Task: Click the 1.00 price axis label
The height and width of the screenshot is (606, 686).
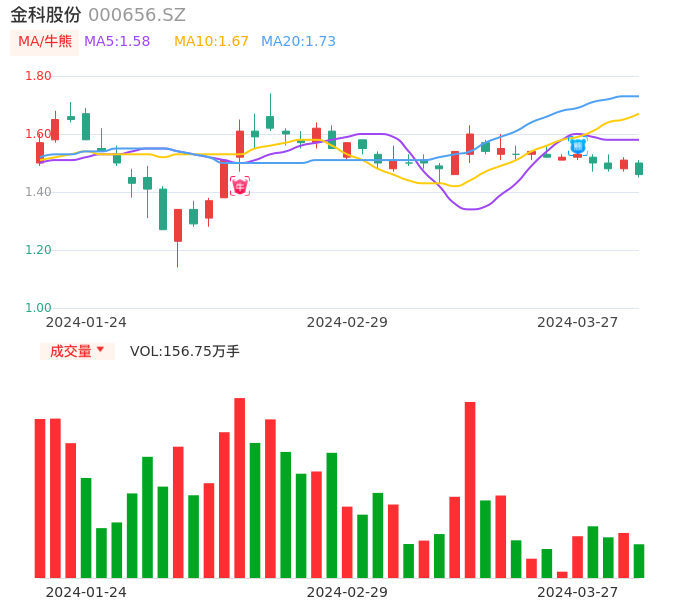Action: pyautogui.click(x=38, y=308)
